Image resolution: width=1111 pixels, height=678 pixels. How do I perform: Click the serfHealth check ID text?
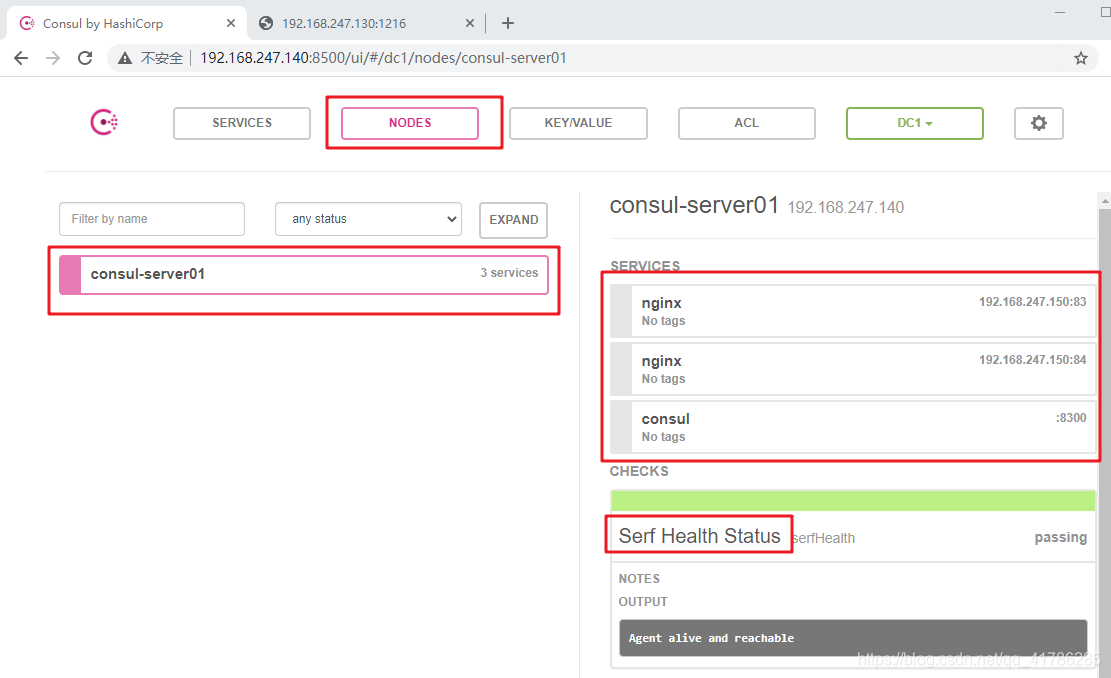824,538
